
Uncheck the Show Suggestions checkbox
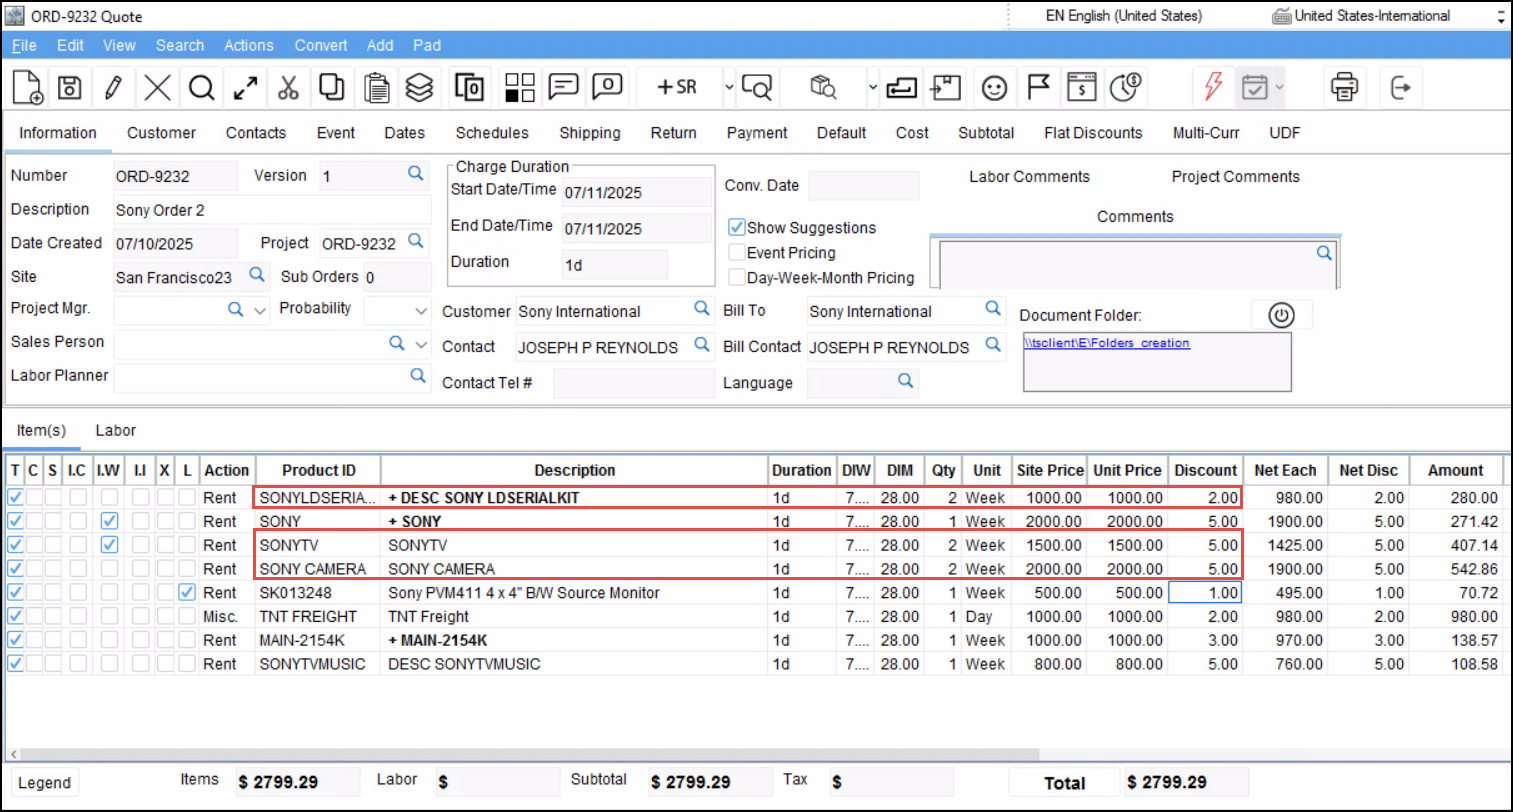coord(737,228)
